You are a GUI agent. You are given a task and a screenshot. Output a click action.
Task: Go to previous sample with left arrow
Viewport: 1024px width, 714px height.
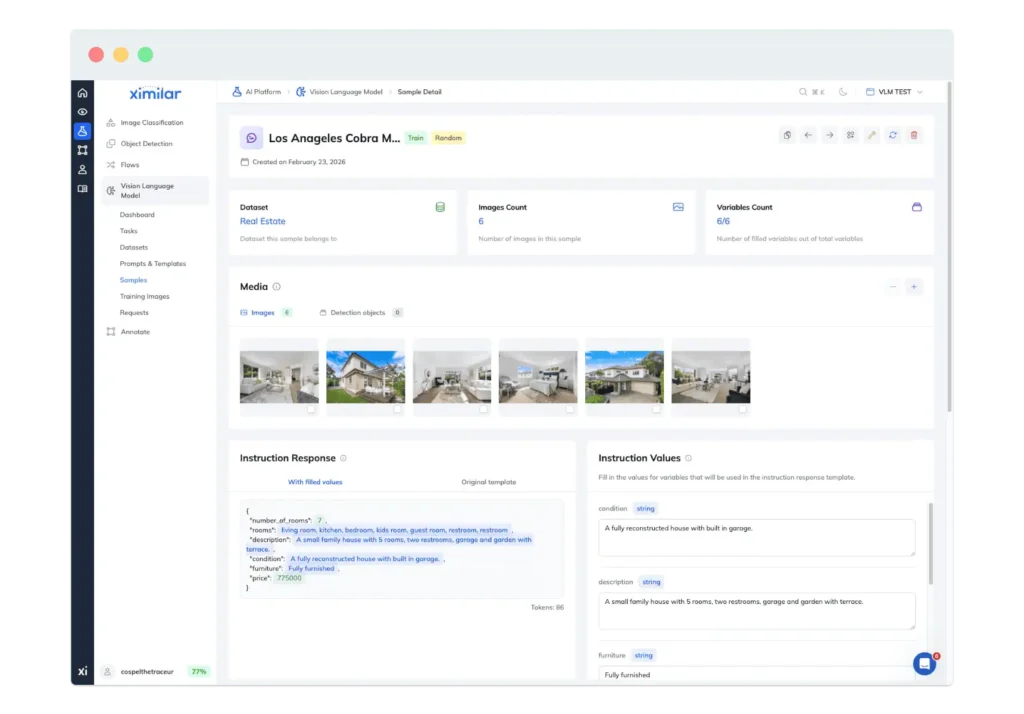pyautogui.click(x=809, y=136)
